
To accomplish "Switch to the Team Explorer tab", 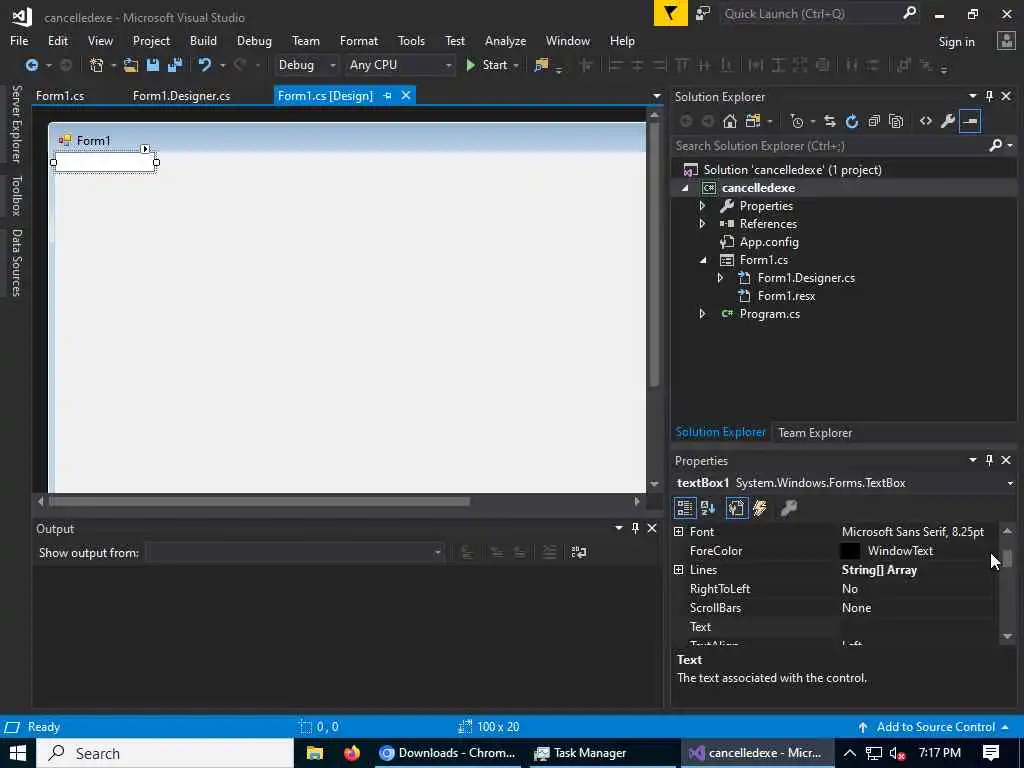I will [x=814, y=432].
